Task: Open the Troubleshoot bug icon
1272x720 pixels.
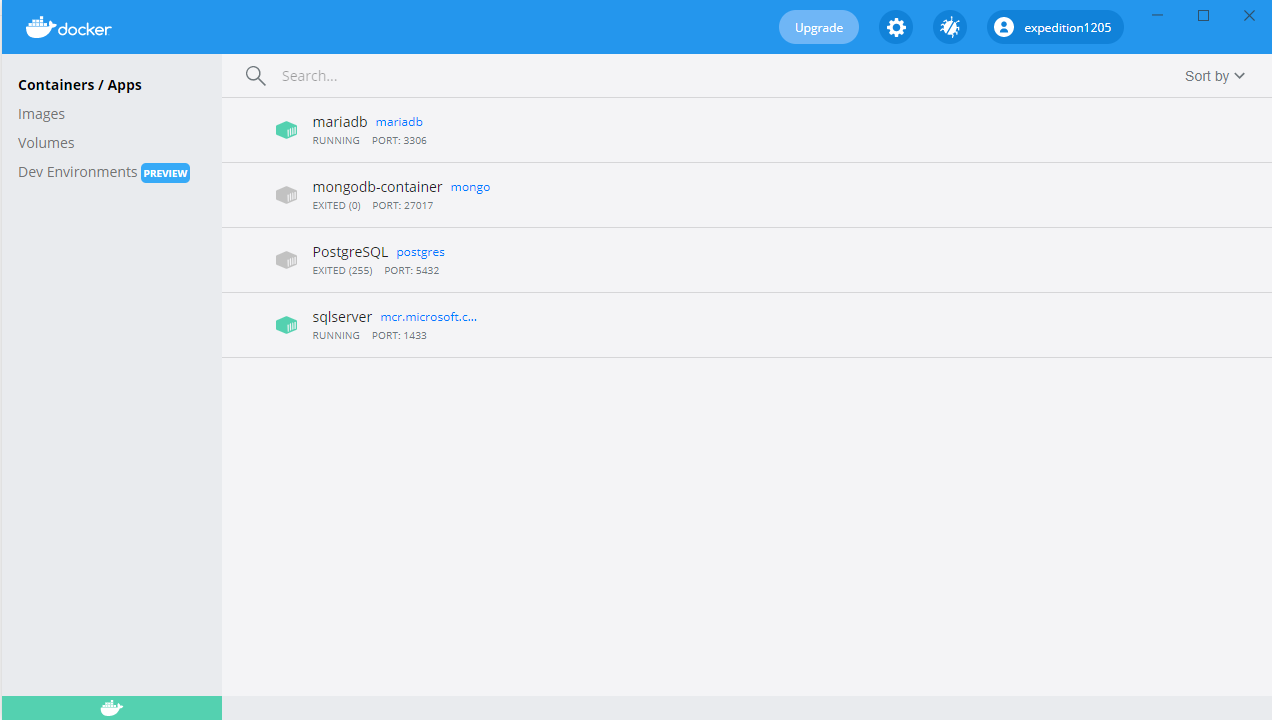Action: point(950,27)
